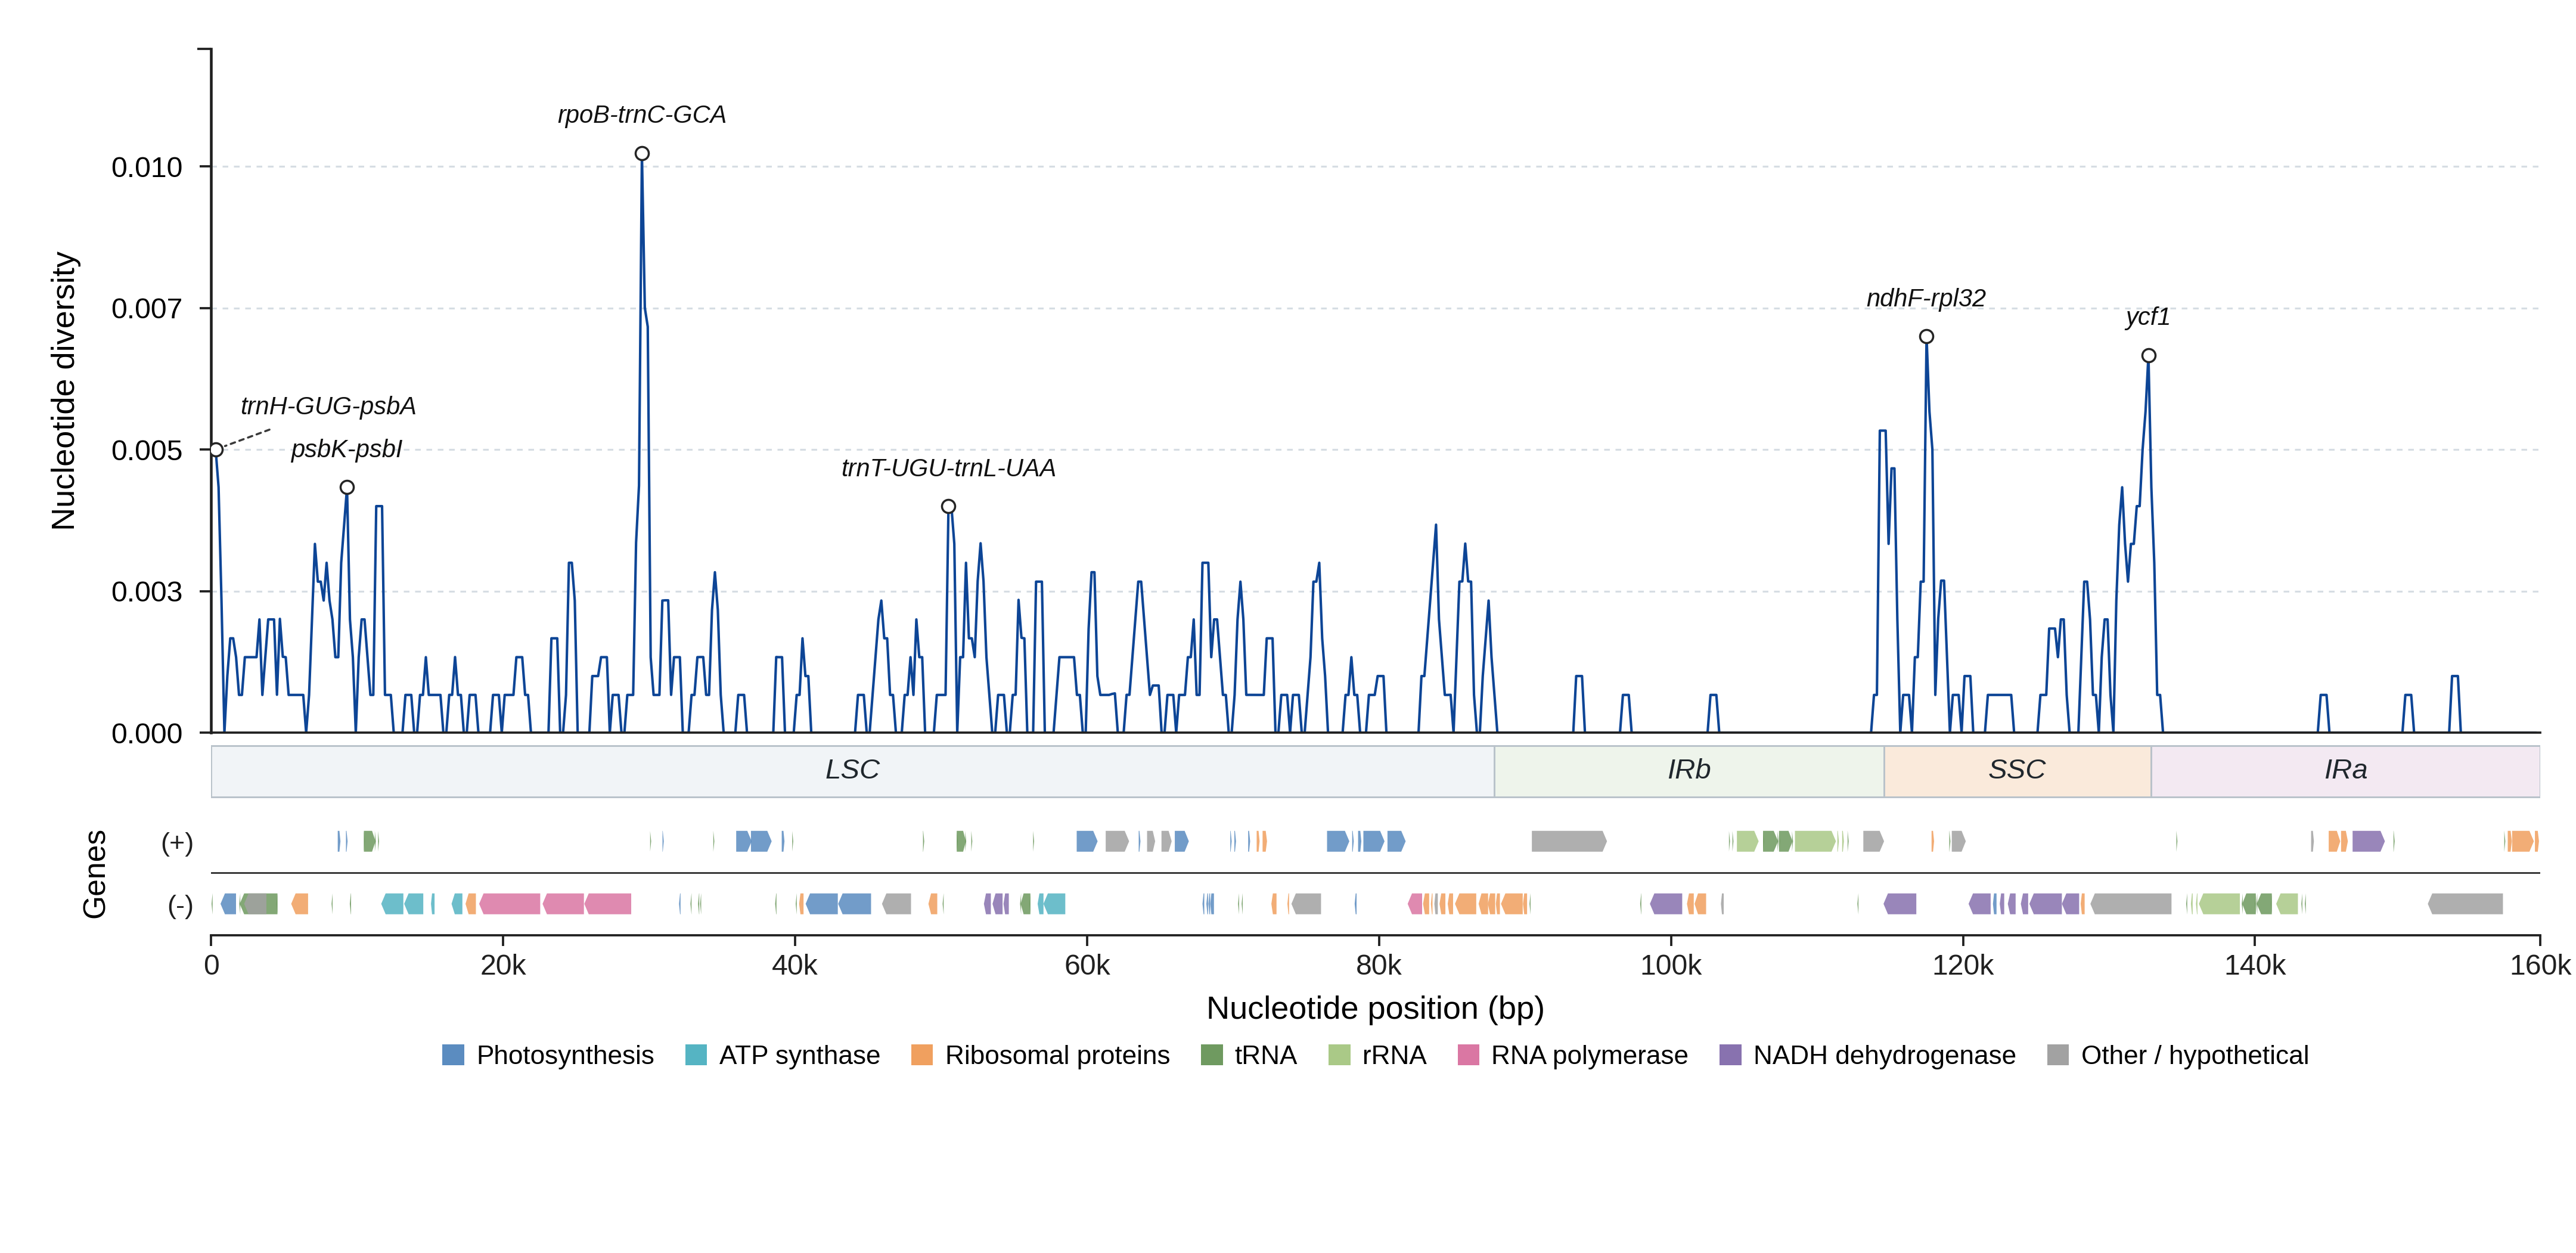Click the 20k x-axis tick label
The width and height of the screenshot is (2576, 1253).
503,965
